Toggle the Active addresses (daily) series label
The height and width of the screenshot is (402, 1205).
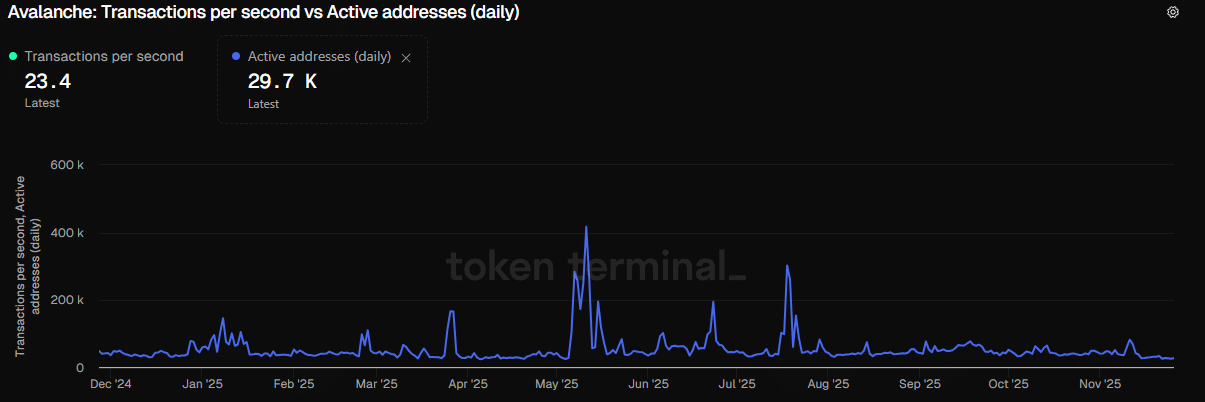click(319, 57)
